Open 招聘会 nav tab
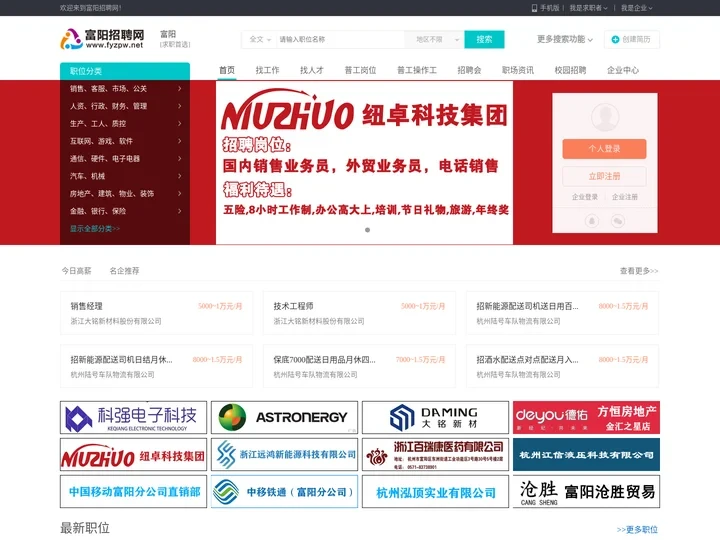 469,70
